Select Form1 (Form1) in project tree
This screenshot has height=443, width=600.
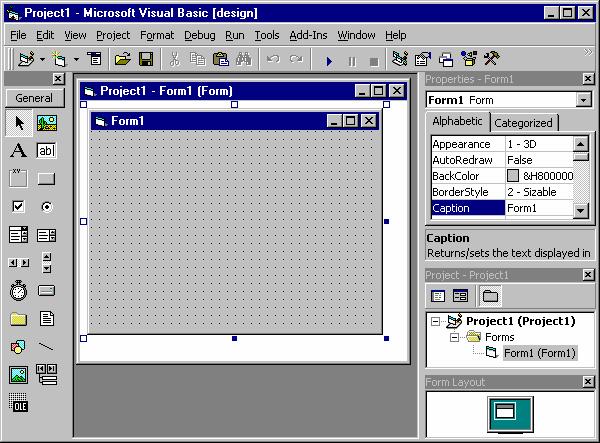coord(540,353)
